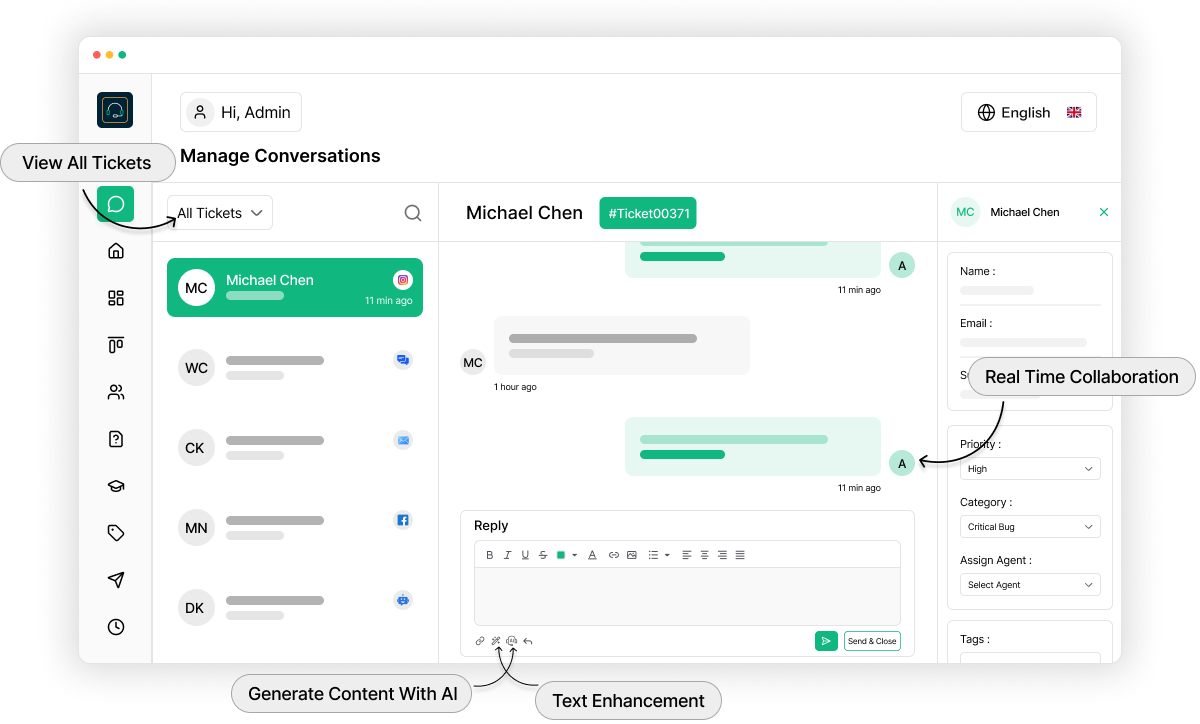Image resolution: width=1200 pixels, height=724 pixels.
Task: Open the Category dropdown showing Critical Bug
Action: 1030,527
